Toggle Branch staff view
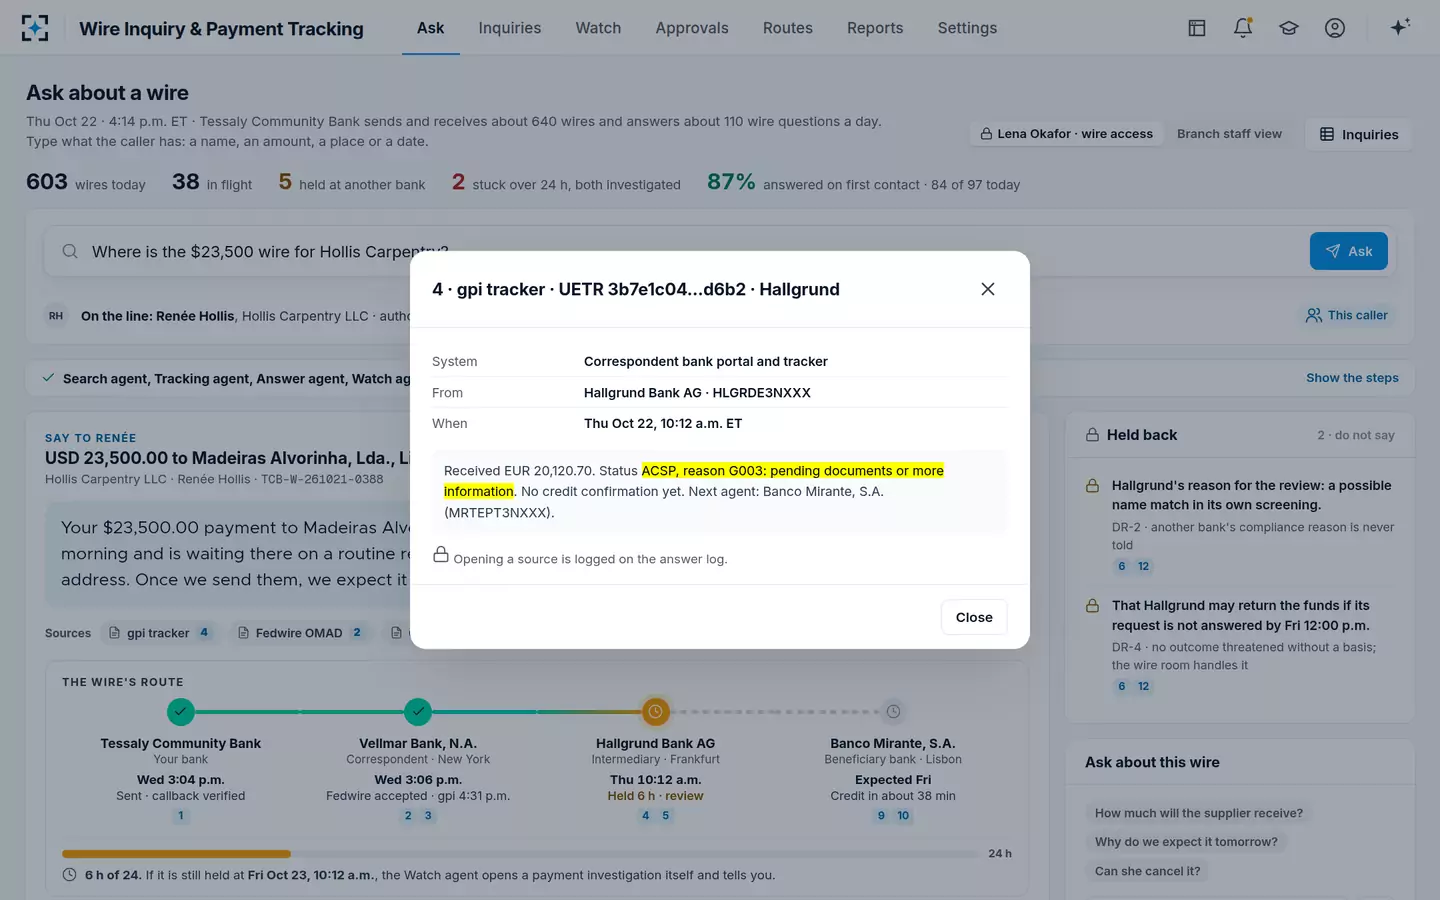This screenshot has height=900, width=1440. point(1229,134)
